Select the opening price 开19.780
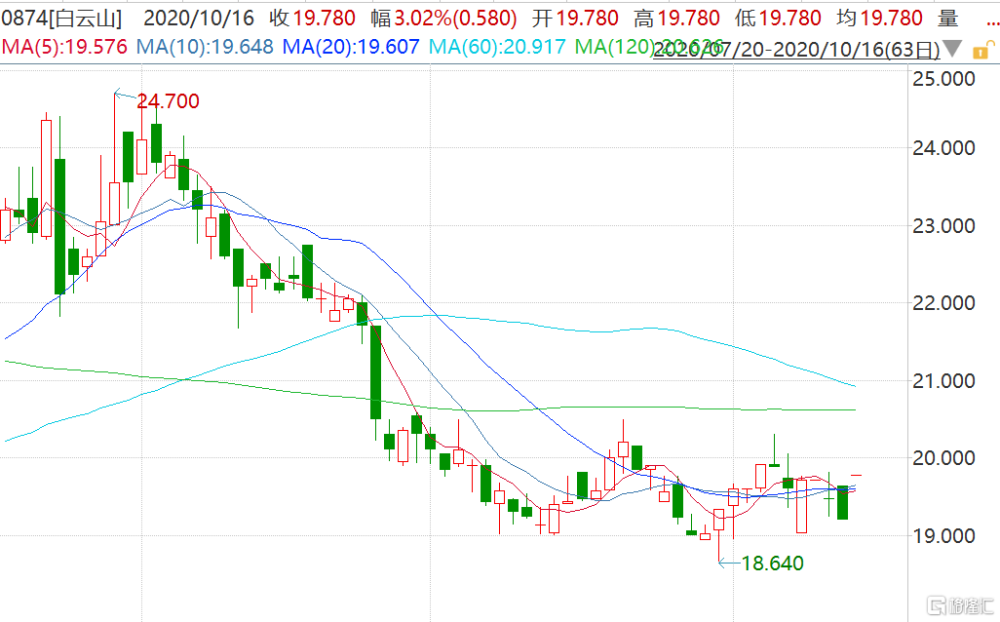The image size is (1000, 622). point(575,18)
